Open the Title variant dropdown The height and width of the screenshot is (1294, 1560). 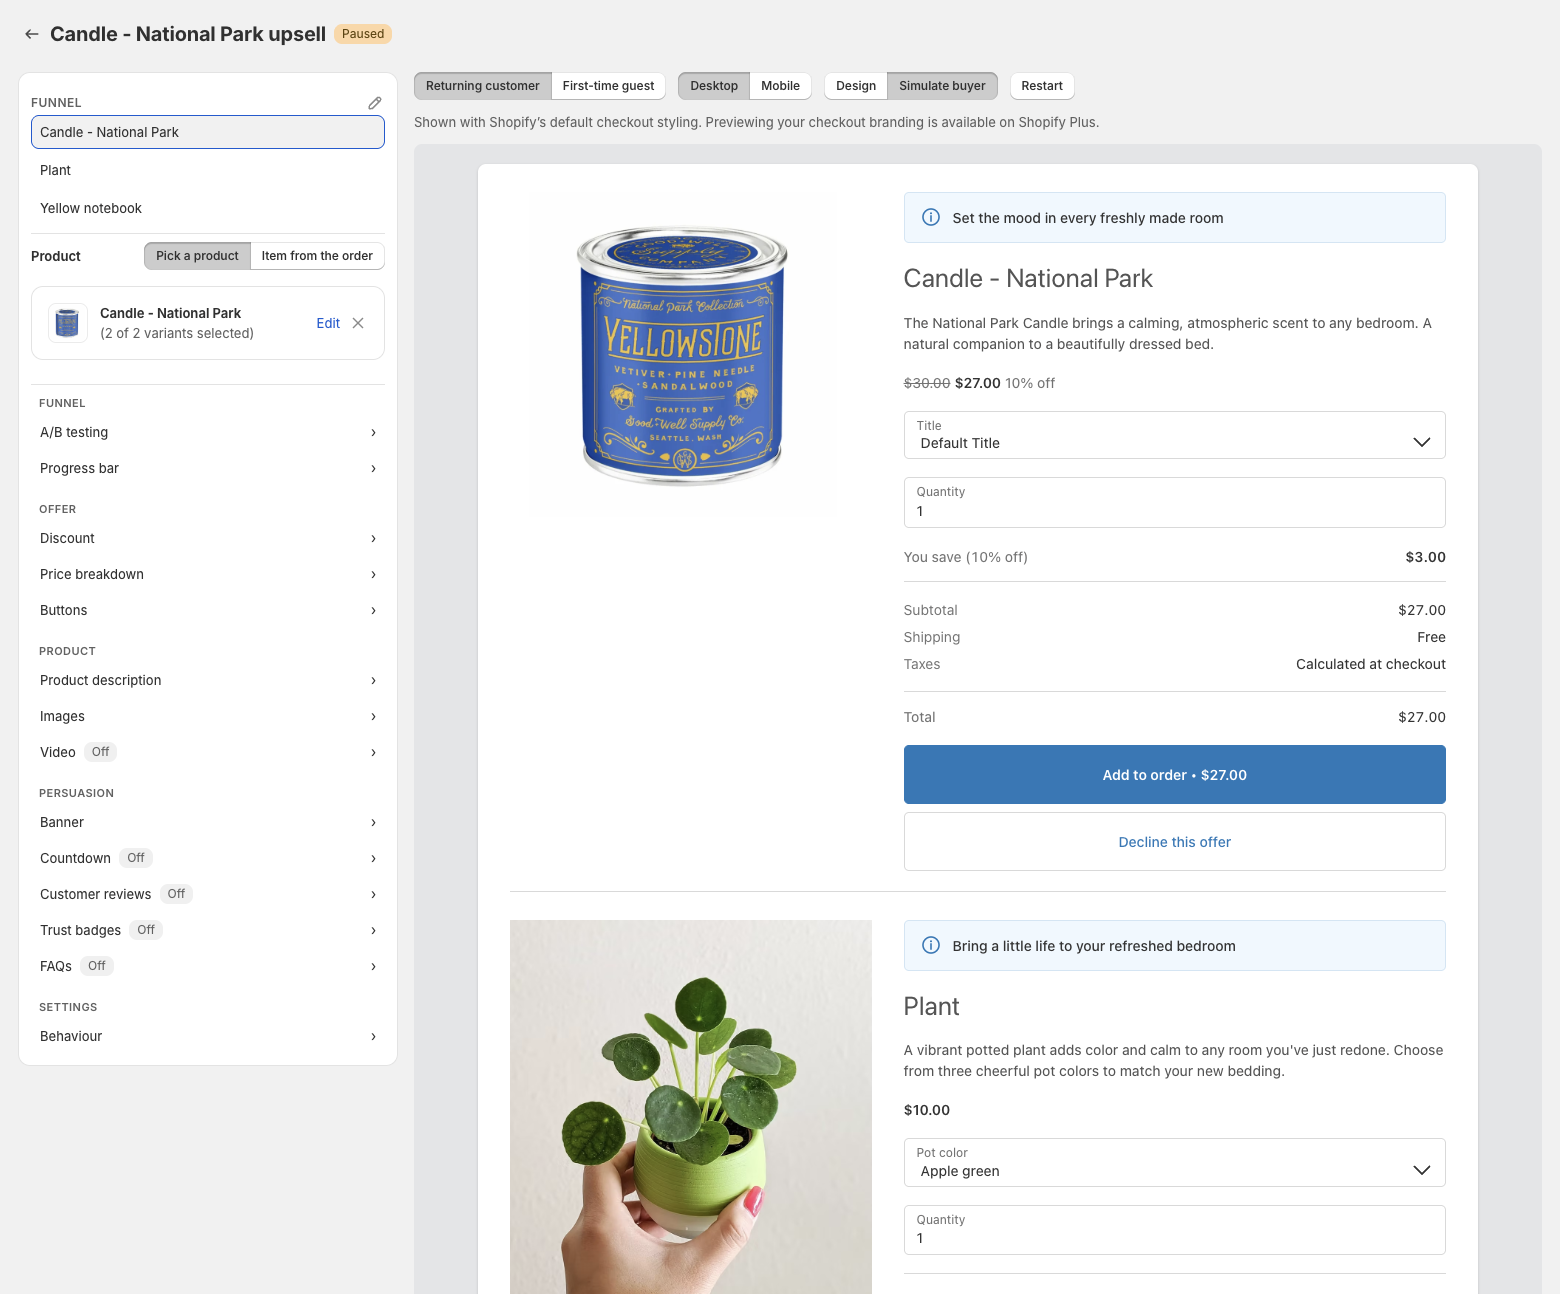[1174, 435]
